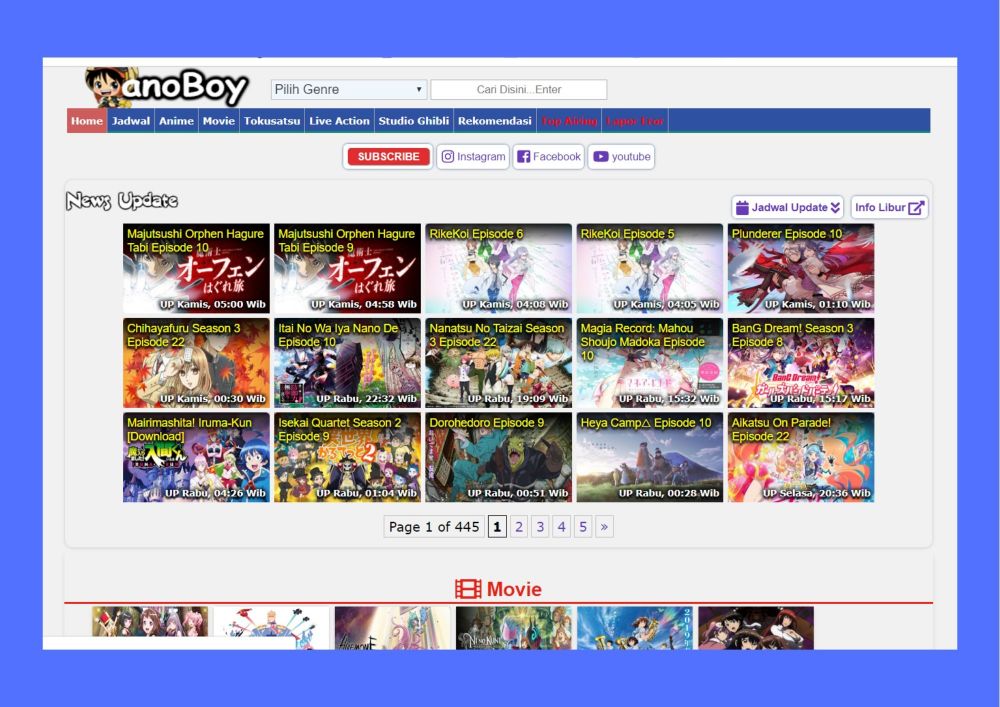This screenshot has width=1000, height=707.
Task: Open RikeKoi Episode 6 thumbnail
Action: [499, 268]
